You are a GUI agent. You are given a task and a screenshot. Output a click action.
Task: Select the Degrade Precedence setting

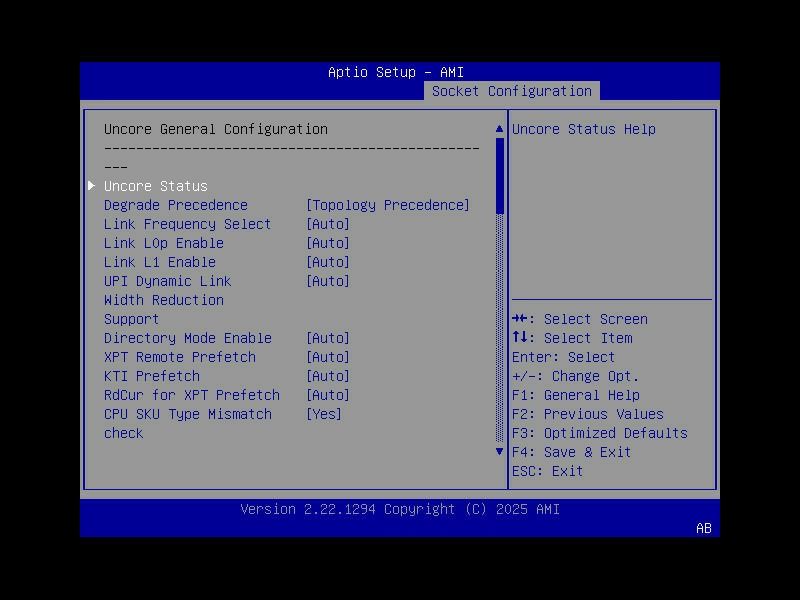coord(176,204)
